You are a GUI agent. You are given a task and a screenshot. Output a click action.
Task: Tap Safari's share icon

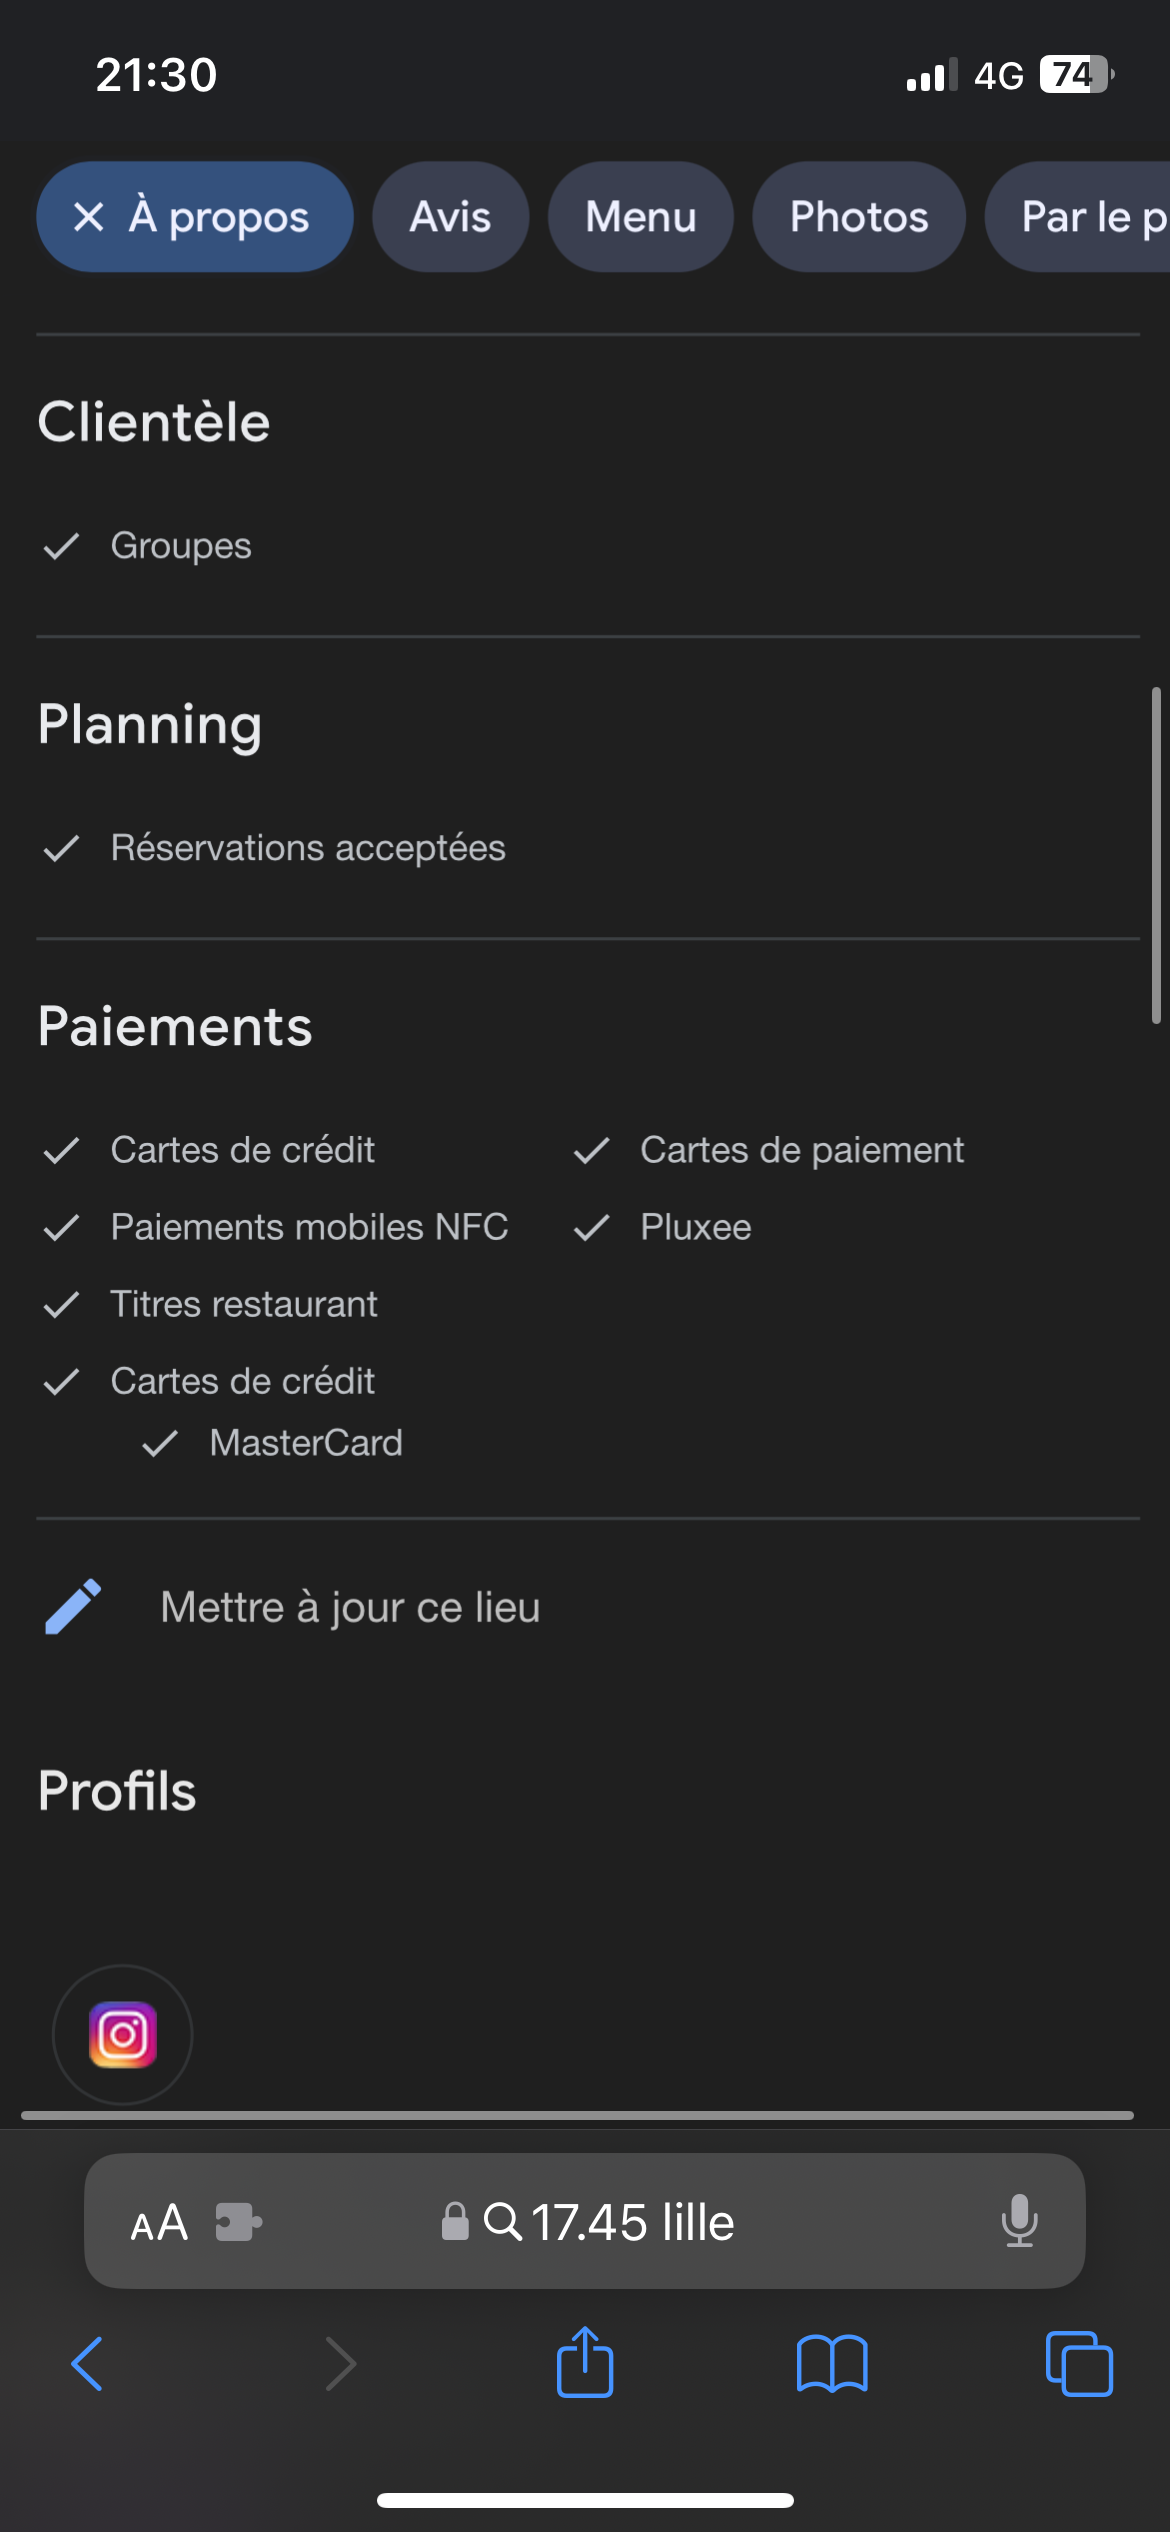click(x=585, y=2363)
